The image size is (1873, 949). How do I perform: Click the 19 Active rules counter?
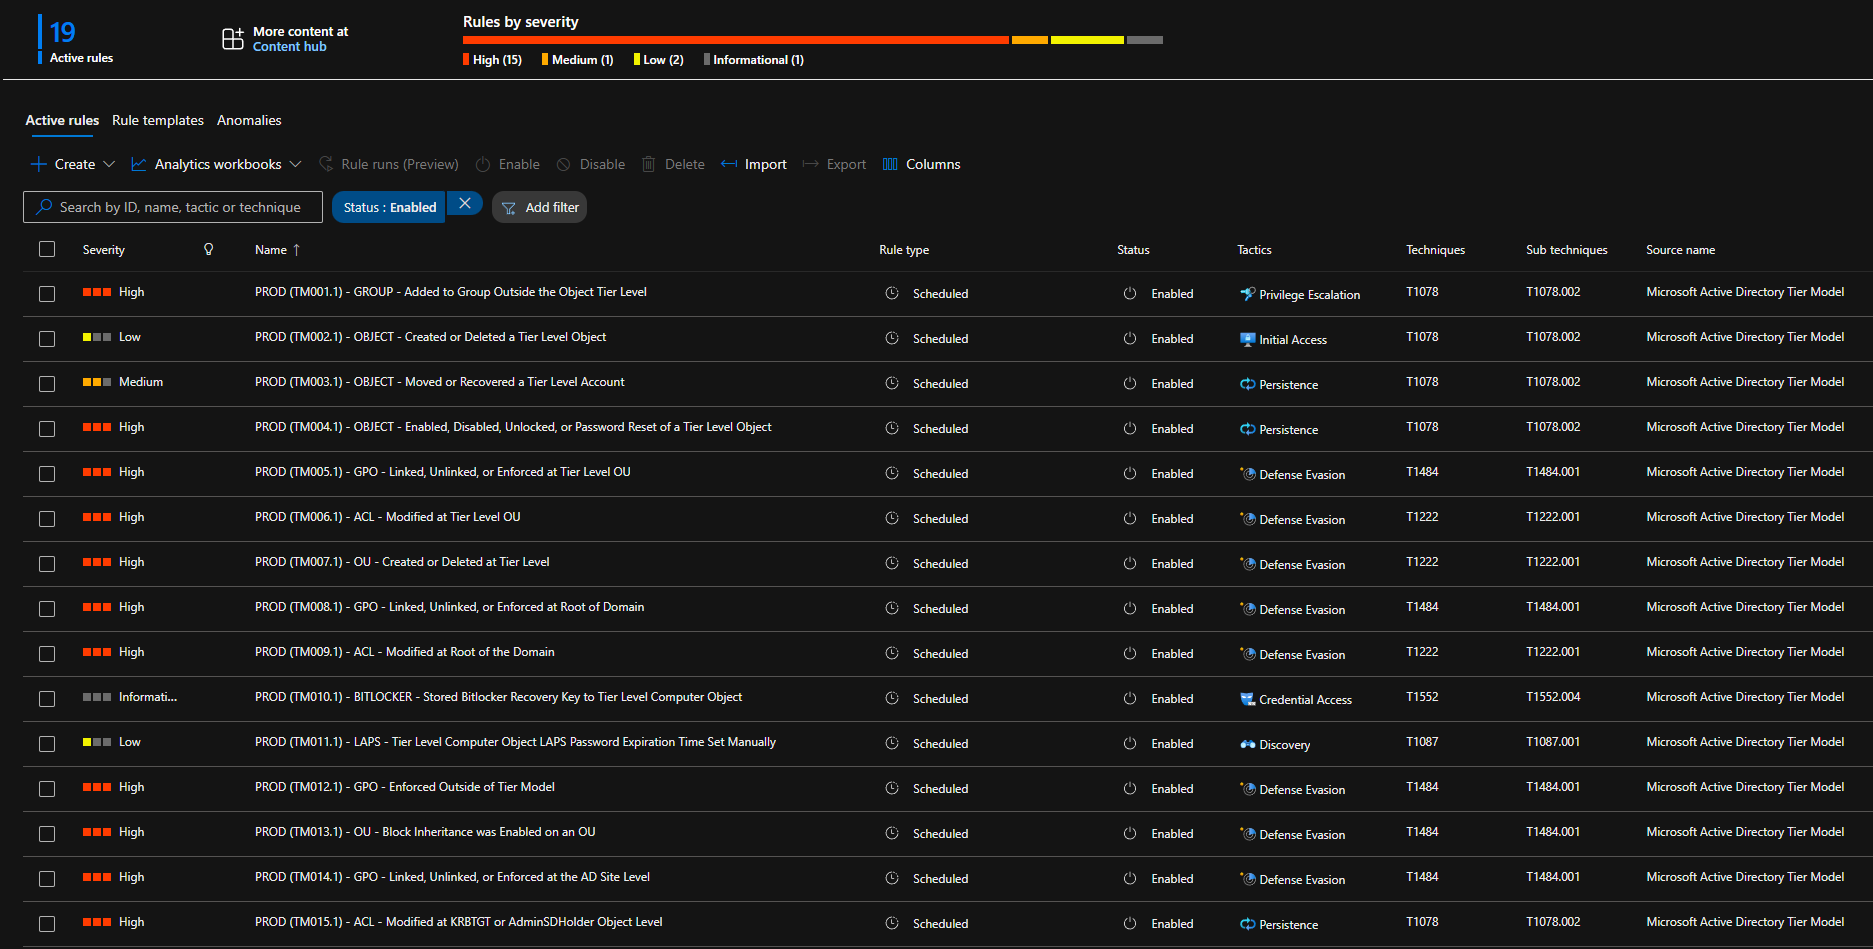(x=77, y=40)
